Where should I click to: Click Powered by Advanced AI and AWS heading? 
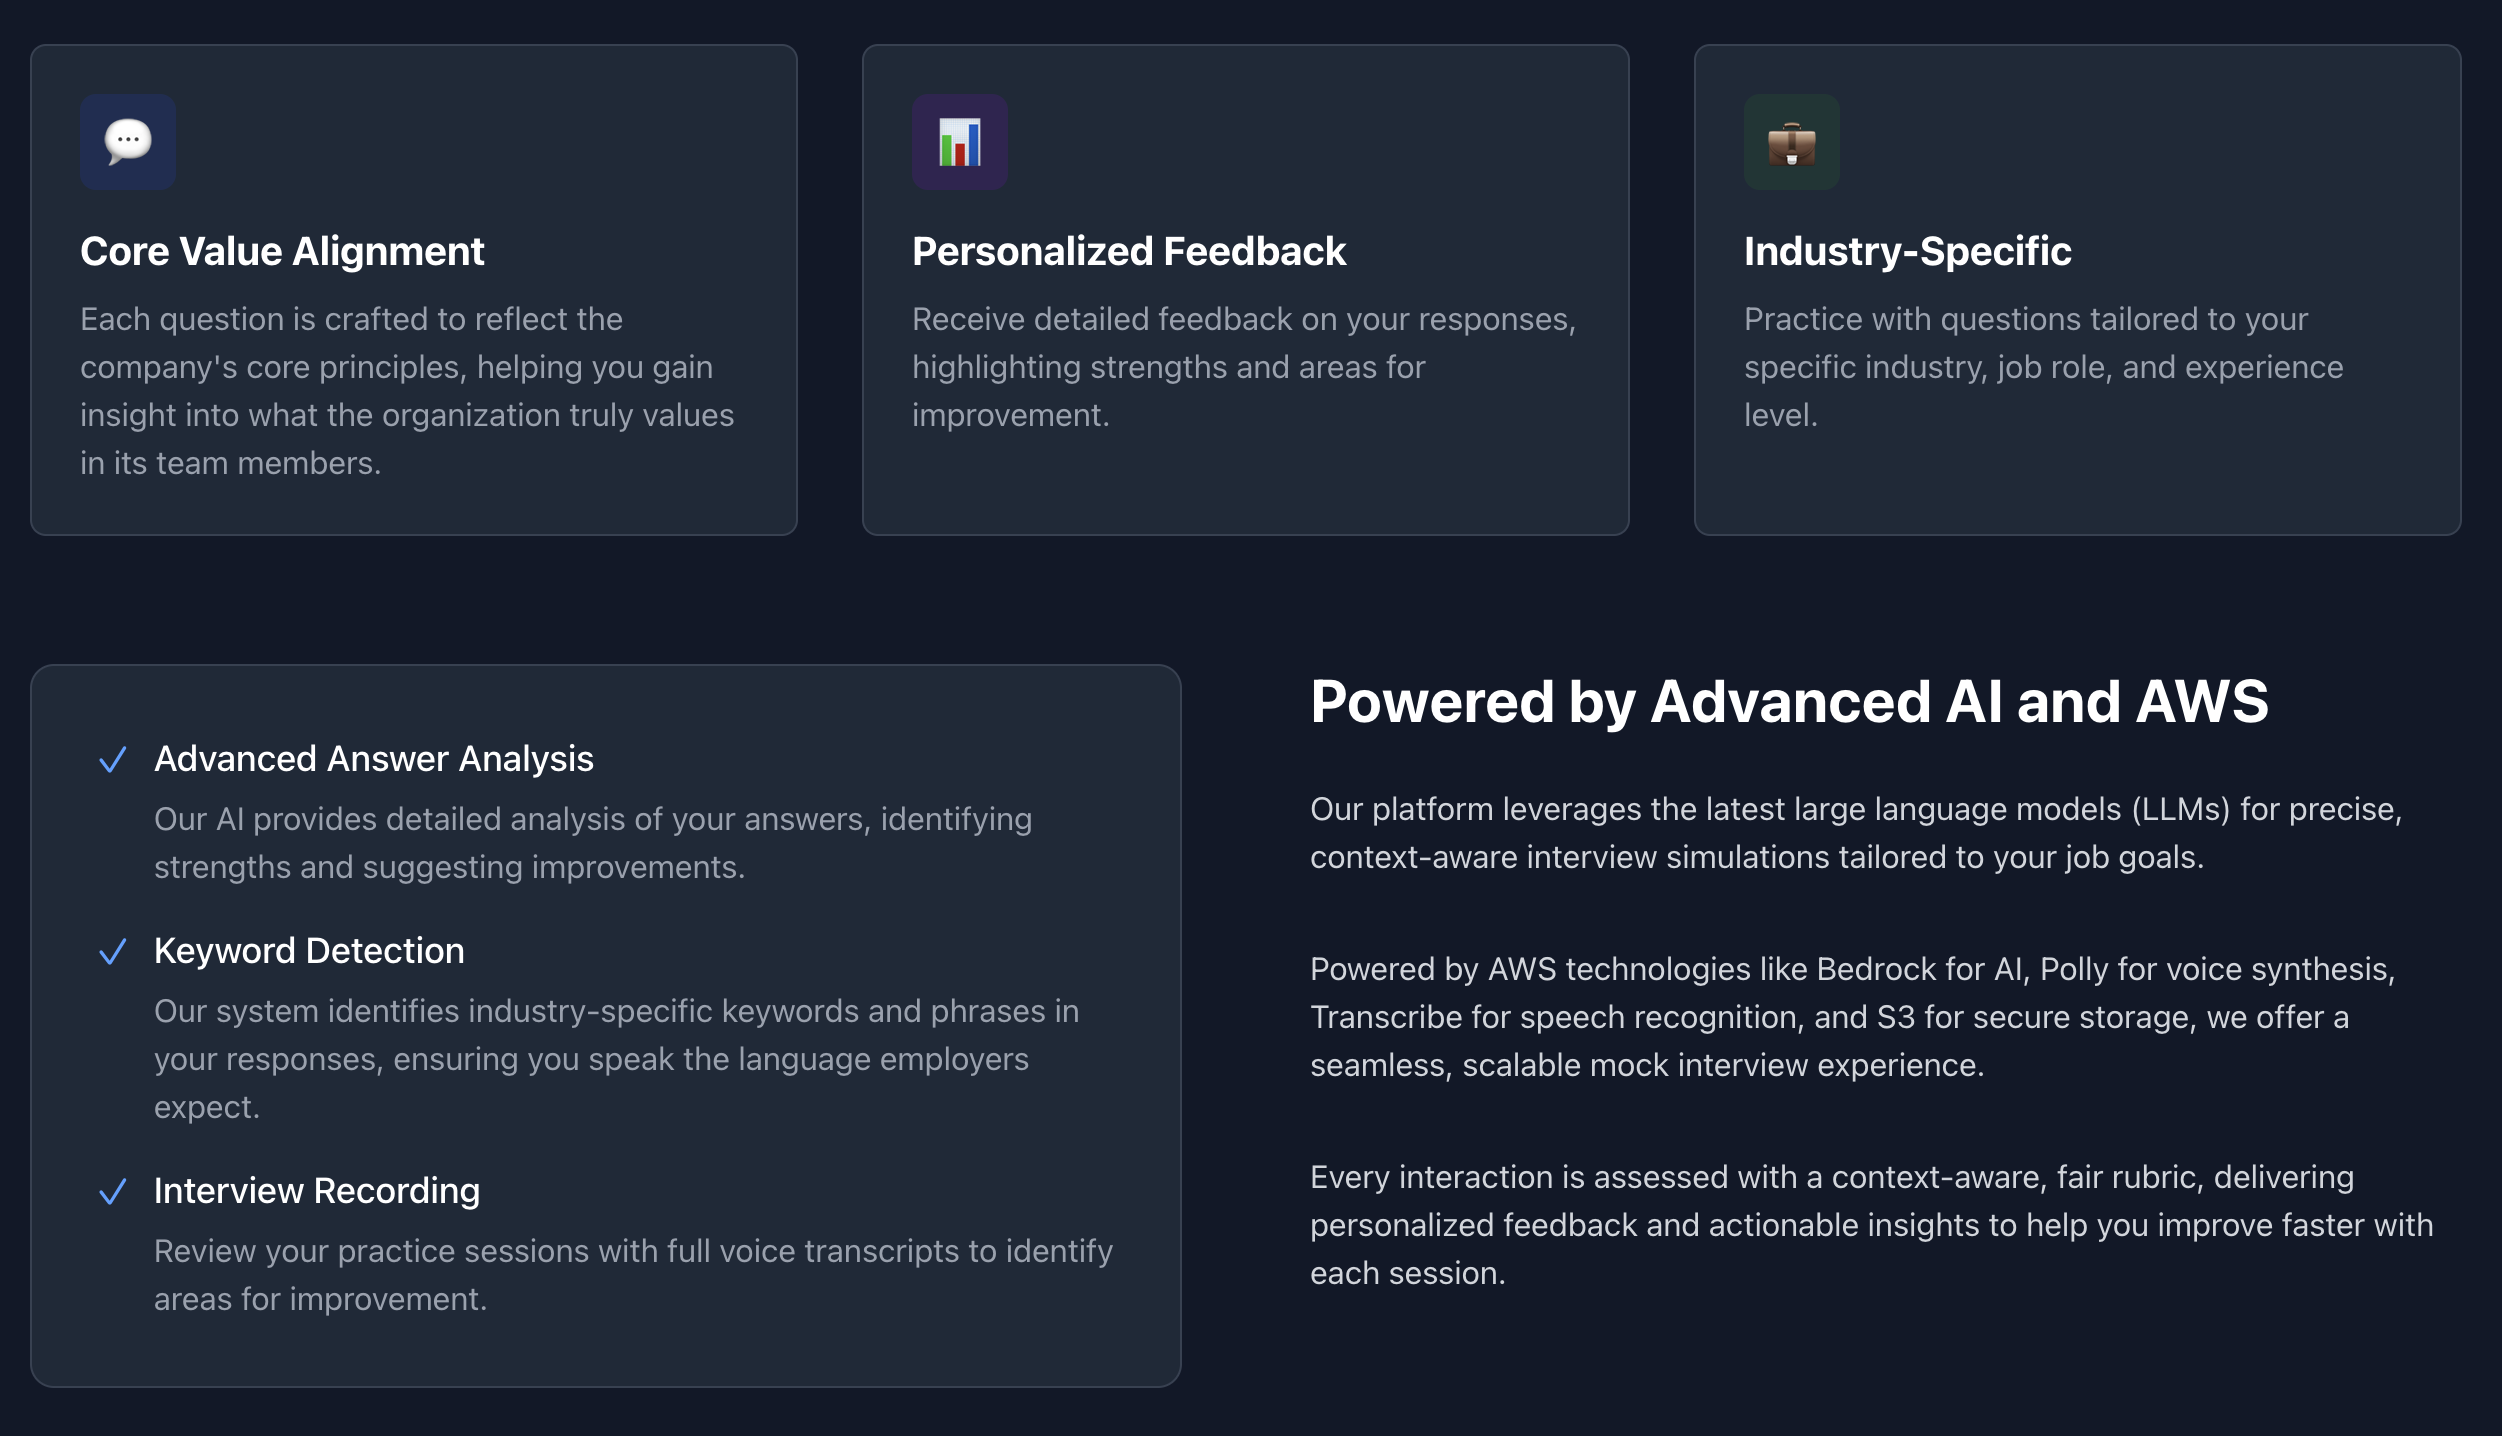pyautogui.click(x=1789, y=701)
